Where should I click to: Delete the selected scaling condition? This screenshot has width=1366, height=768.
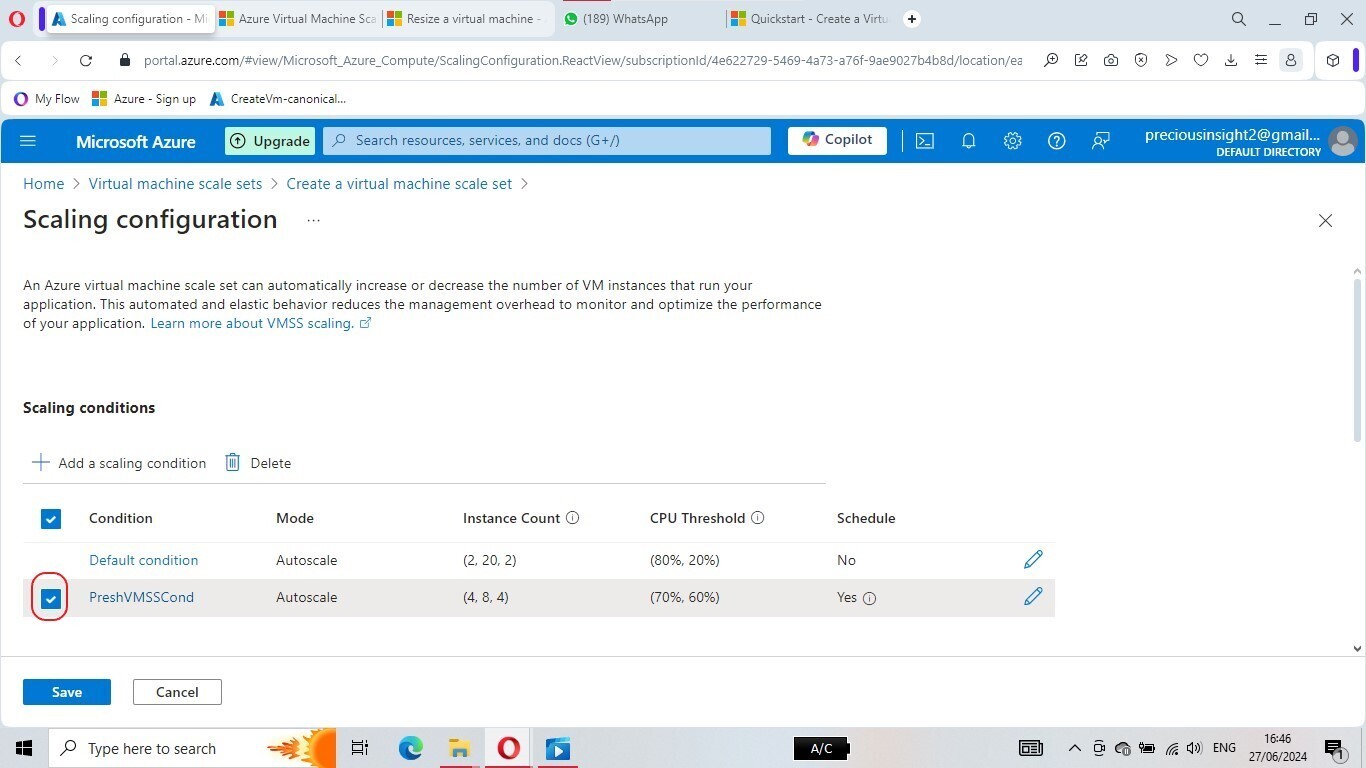[x=258, y=463]
